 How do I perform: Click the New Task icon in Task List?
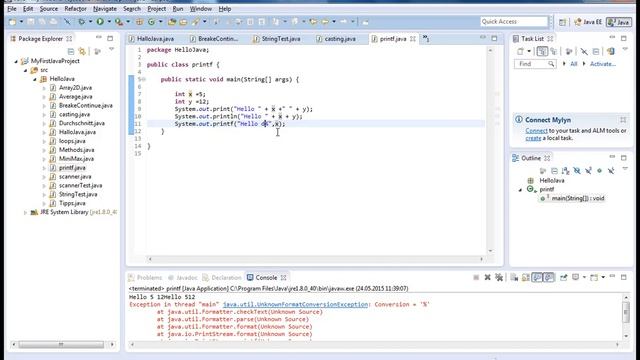(x=520, y=51)
